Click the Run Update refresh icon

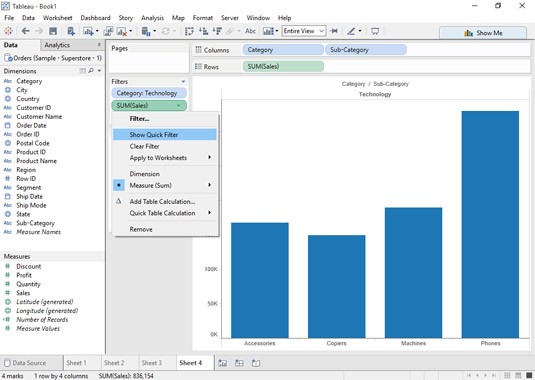tap(165, 31)
